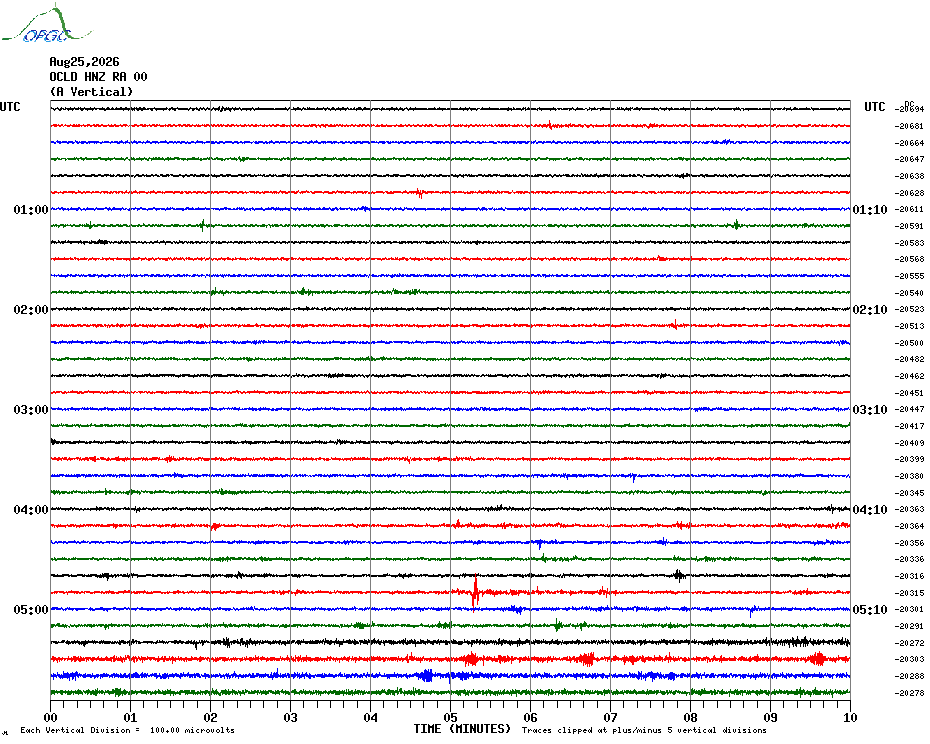
Task: Click the red spike on the -20681 trace
Action: tap(550, 125)
